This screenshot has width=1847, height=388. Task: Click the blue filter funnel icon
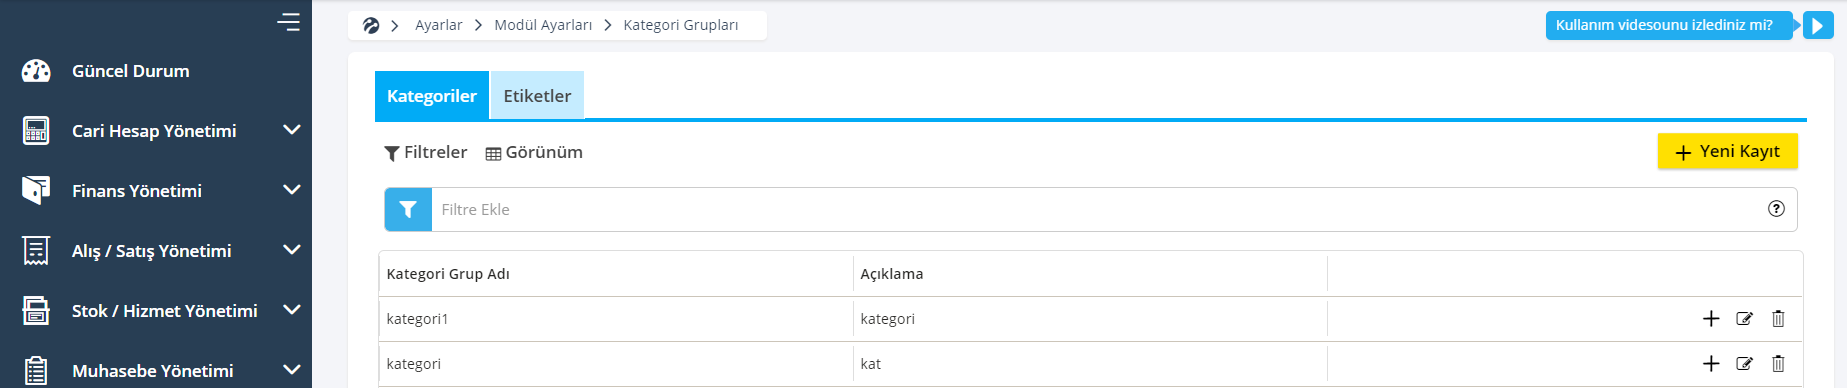pos(408,209)
